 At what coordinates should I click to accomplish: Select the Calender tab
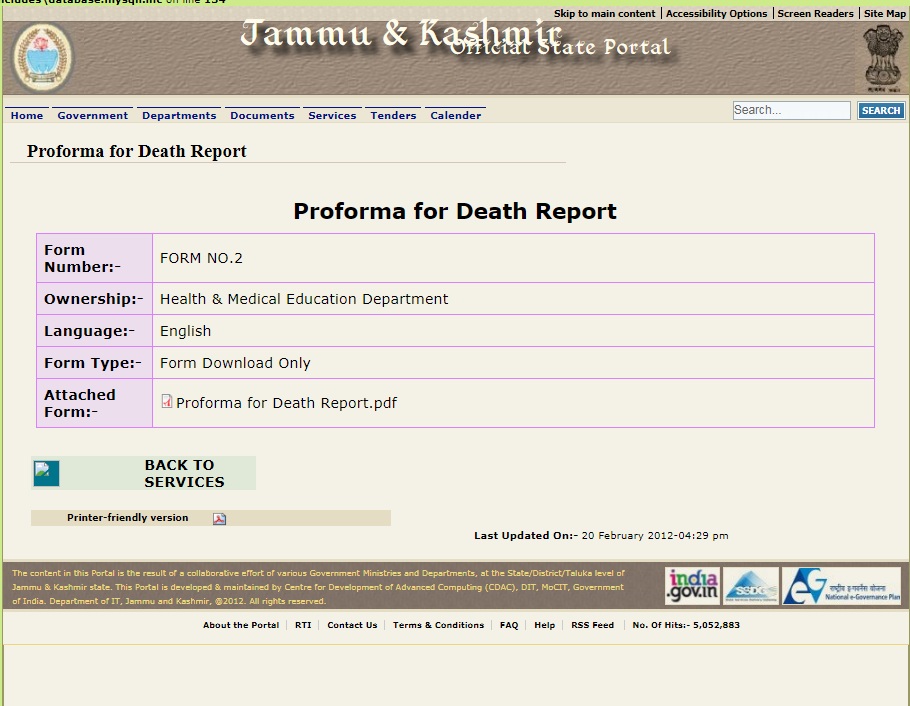(x=455, y=115)
